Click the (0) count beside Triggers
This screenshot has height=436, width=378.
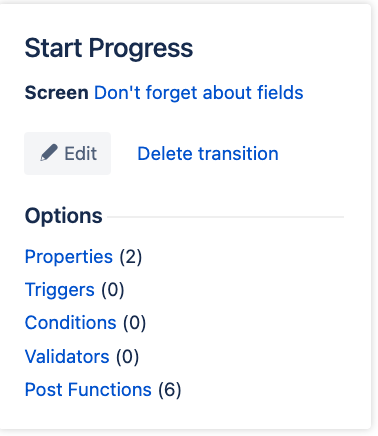point(113,290)
